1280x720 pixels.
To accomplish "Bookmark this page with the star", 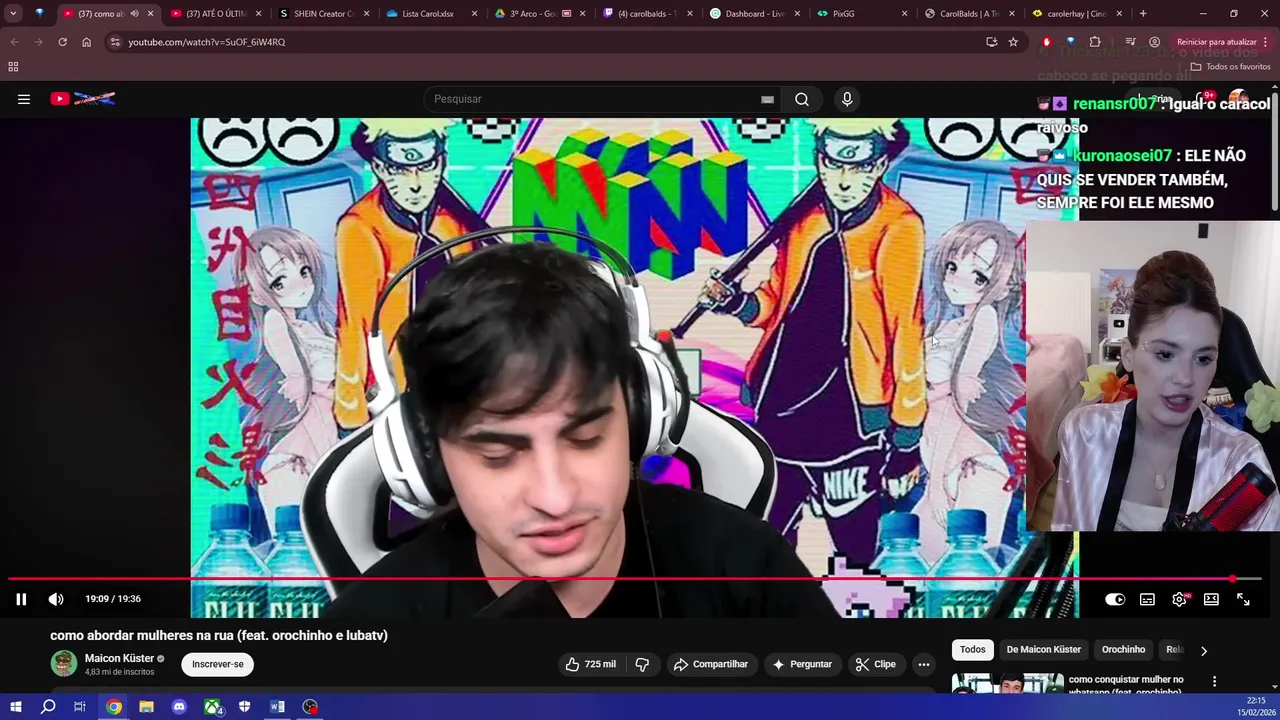I will 1013,42.
